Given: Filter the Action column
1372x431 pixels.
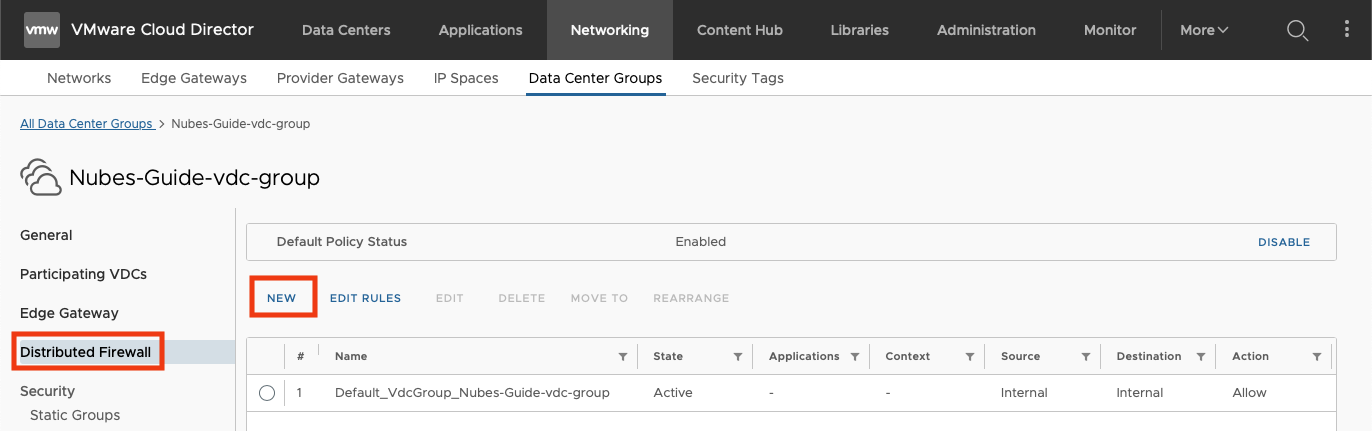Looking at the screenshot, I should pos(1316,357).
